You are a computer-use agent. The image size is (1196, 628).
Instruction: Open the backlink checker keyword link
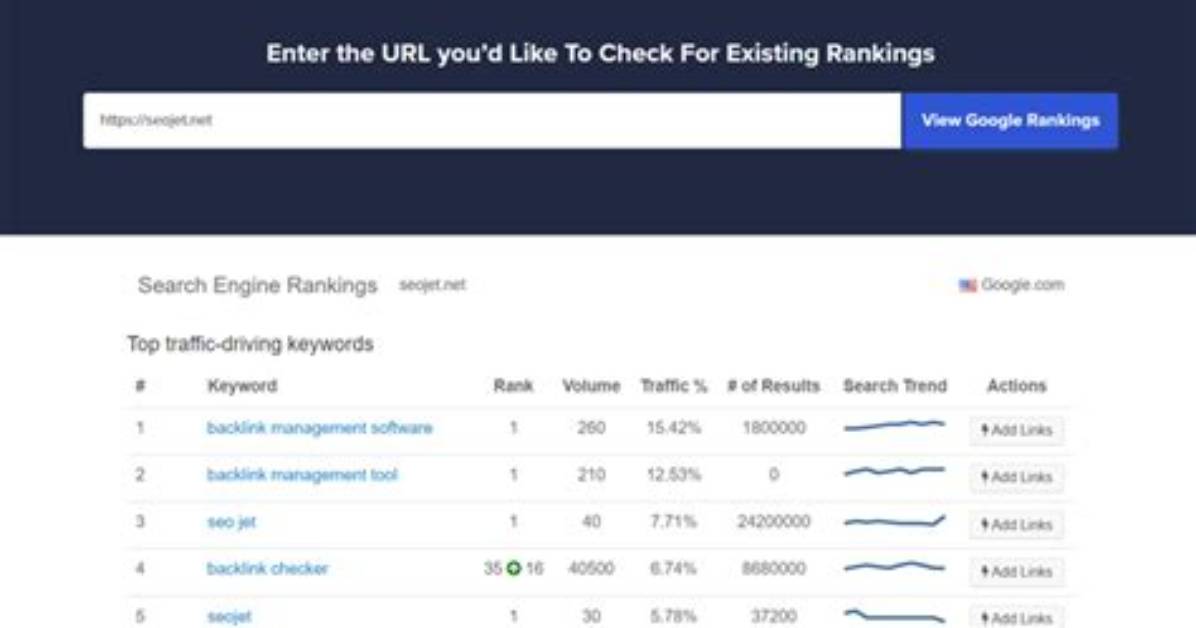(267, 568)
